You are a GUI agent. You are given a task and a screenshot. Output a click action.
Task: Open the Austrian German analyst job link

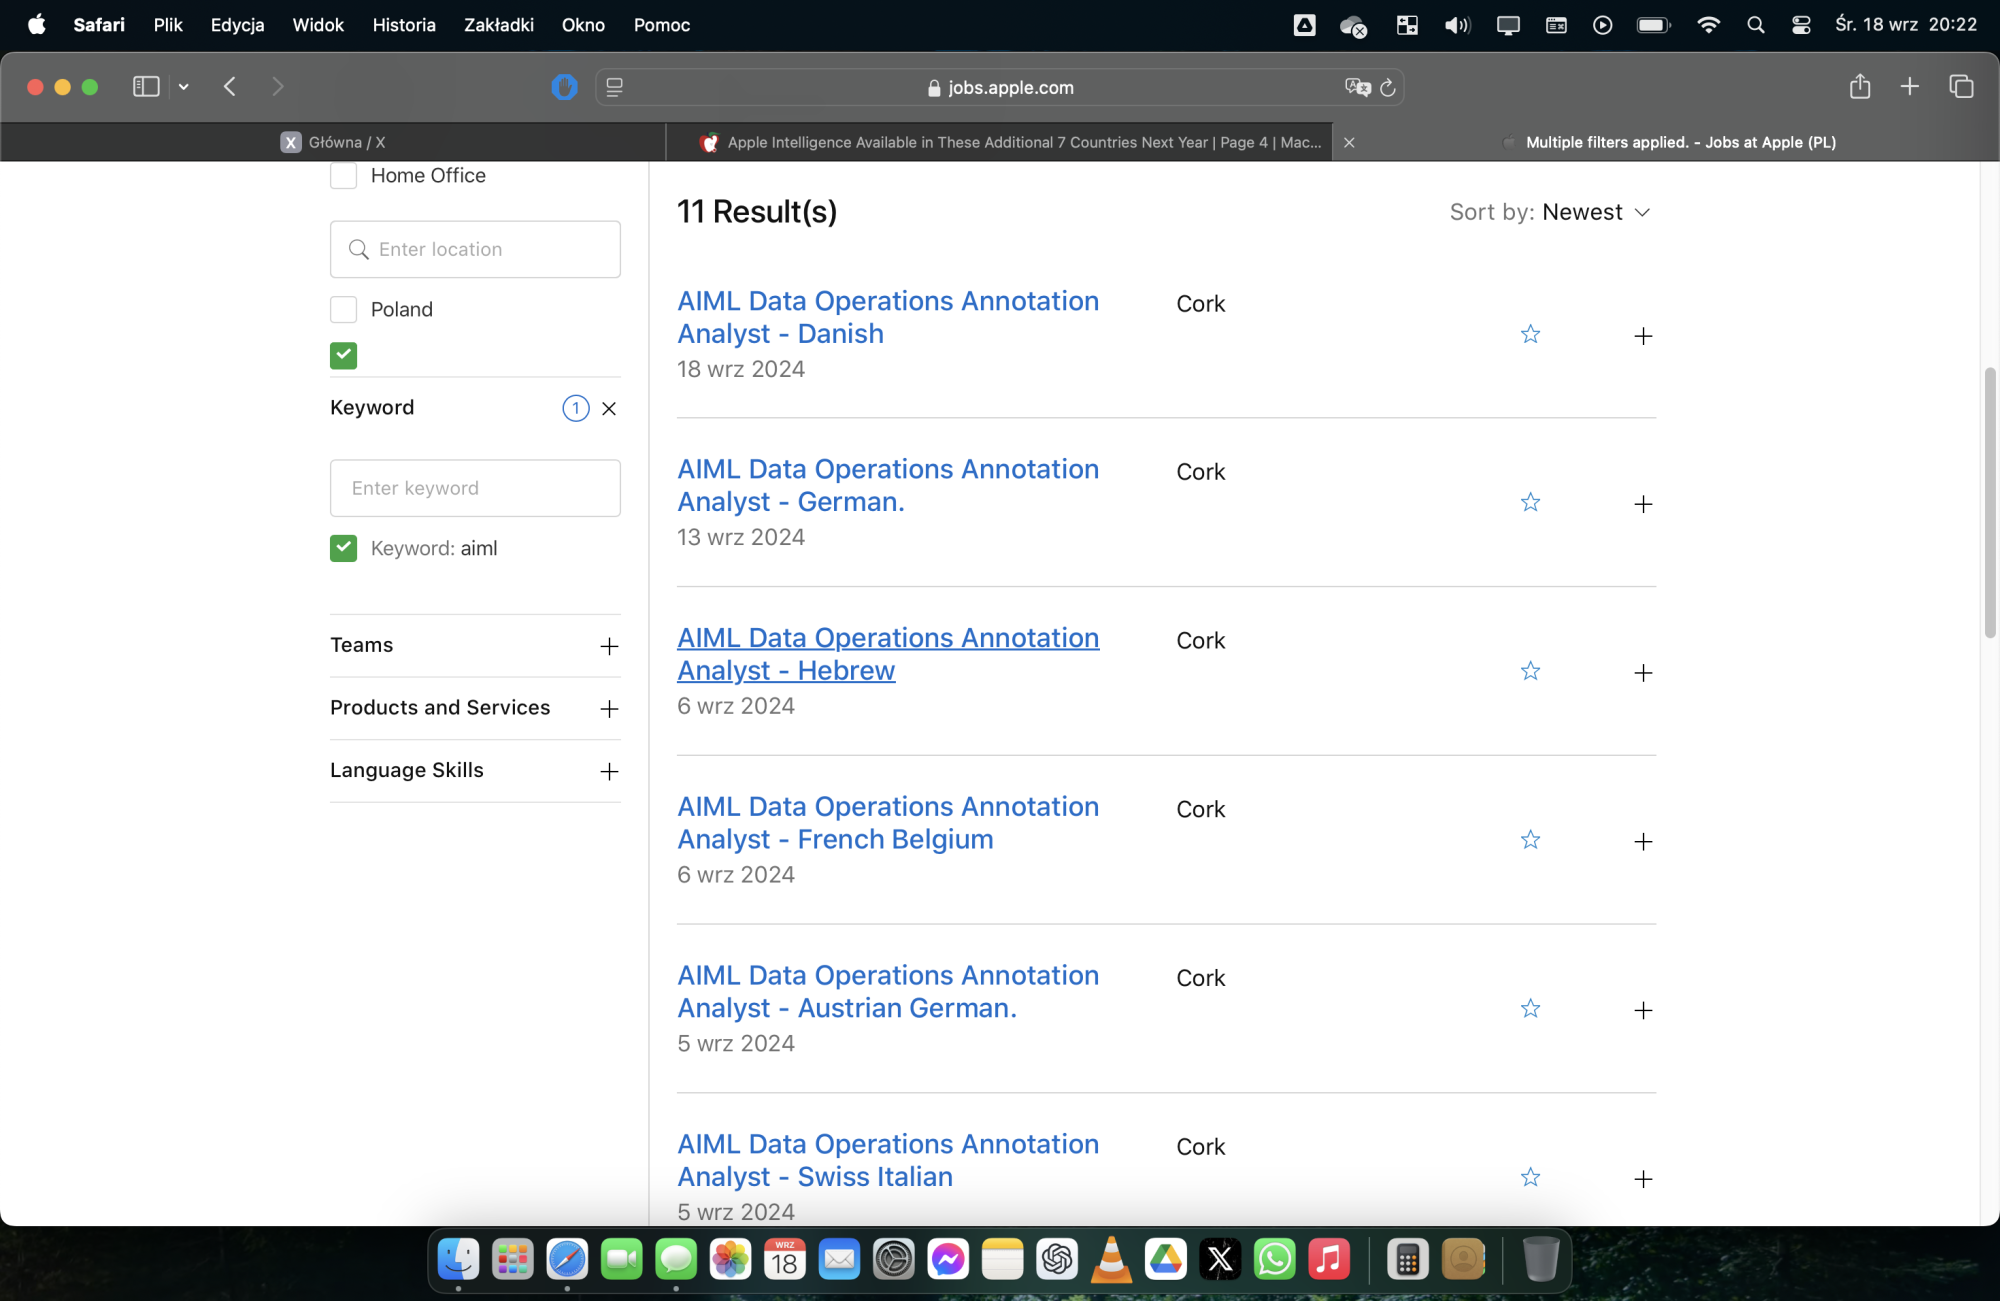click(x=887, y=991)
